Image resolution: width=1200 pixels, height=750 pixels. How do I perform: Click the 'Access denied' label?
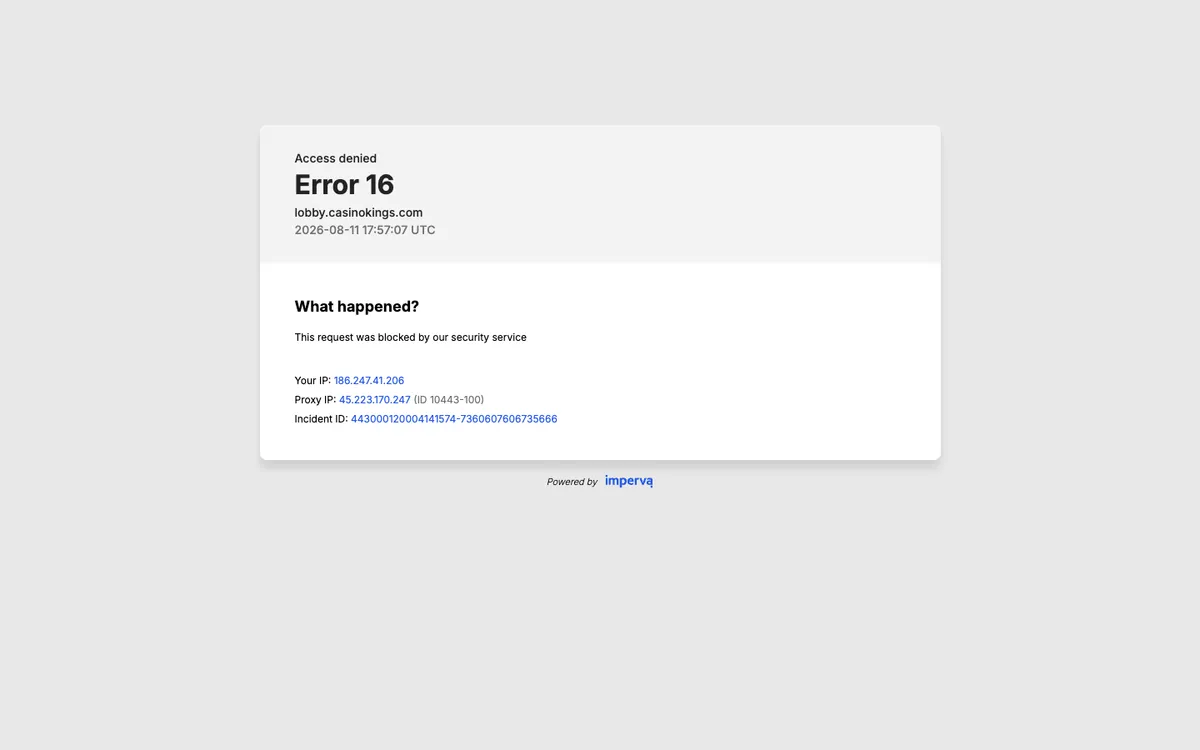point(336,158)
